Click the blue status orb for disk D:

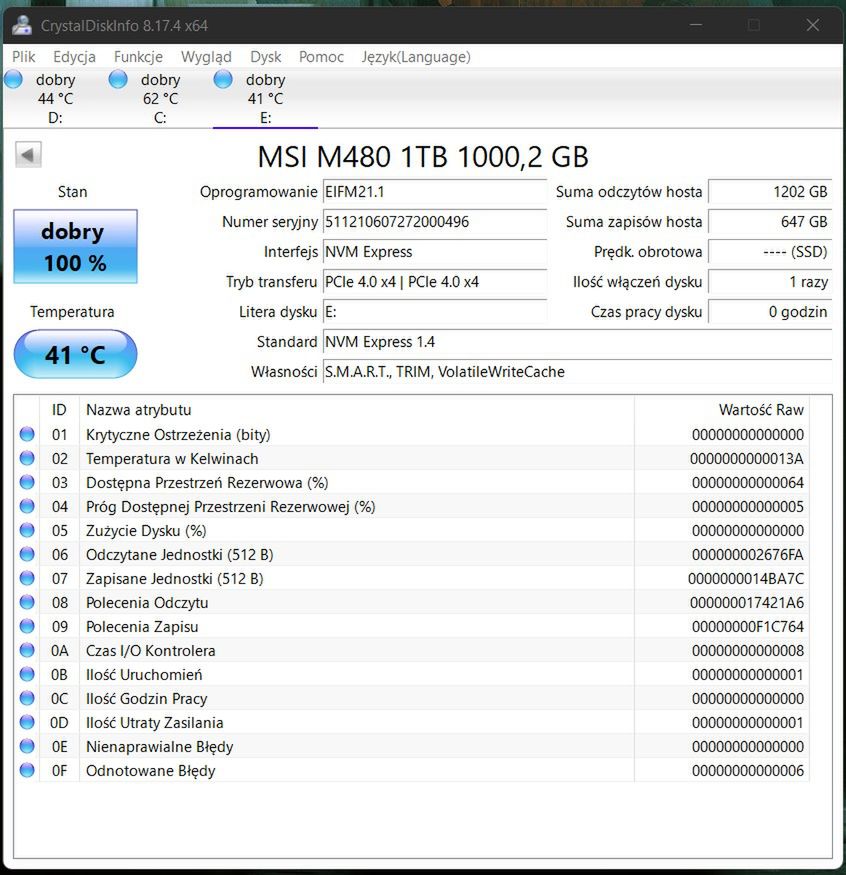[13, 79]
